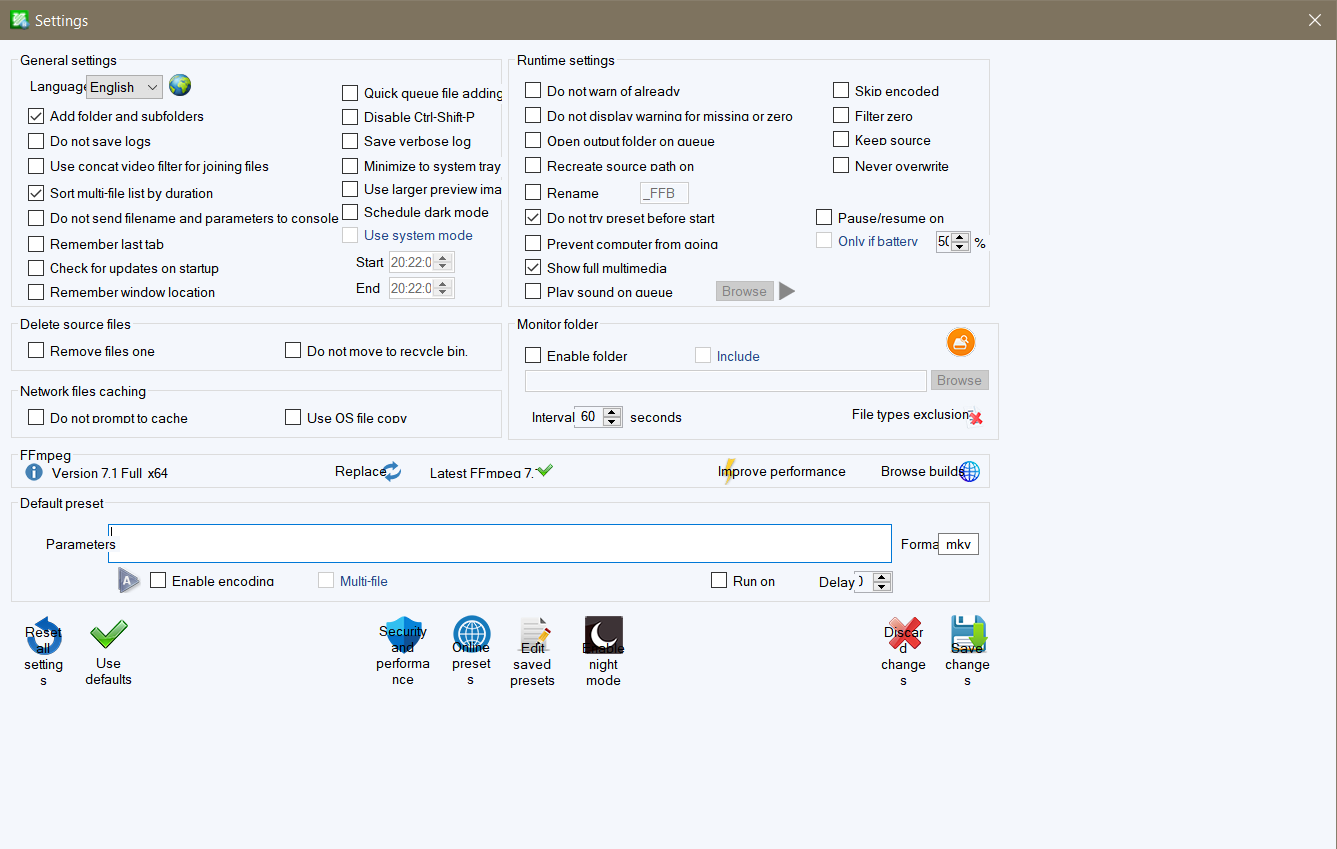Screen dimensions: 1337x849
Task: Enable Use concat video filter option
Action: (x=36, y=166)
